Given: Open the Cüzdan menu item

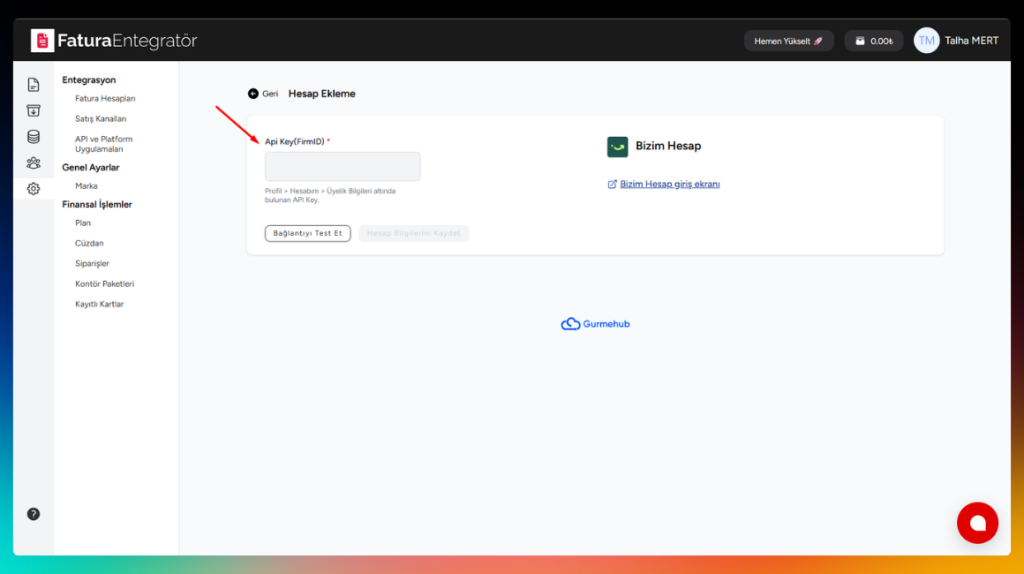Looking at the screenshot, I should click(x=89, y=243).
